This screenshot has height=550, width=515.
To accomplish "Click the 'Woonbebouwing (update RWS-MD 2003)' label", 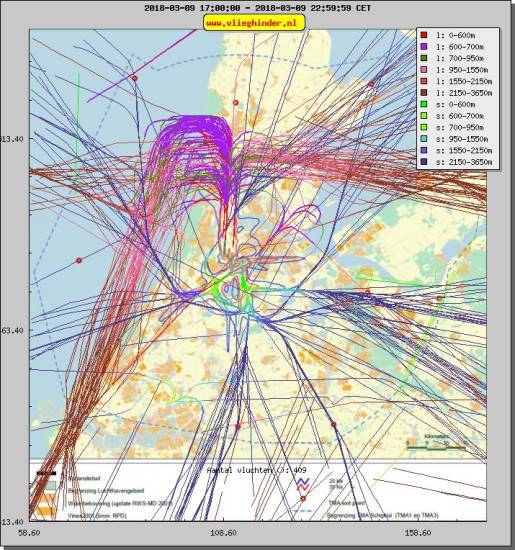I will pos(120,503).
